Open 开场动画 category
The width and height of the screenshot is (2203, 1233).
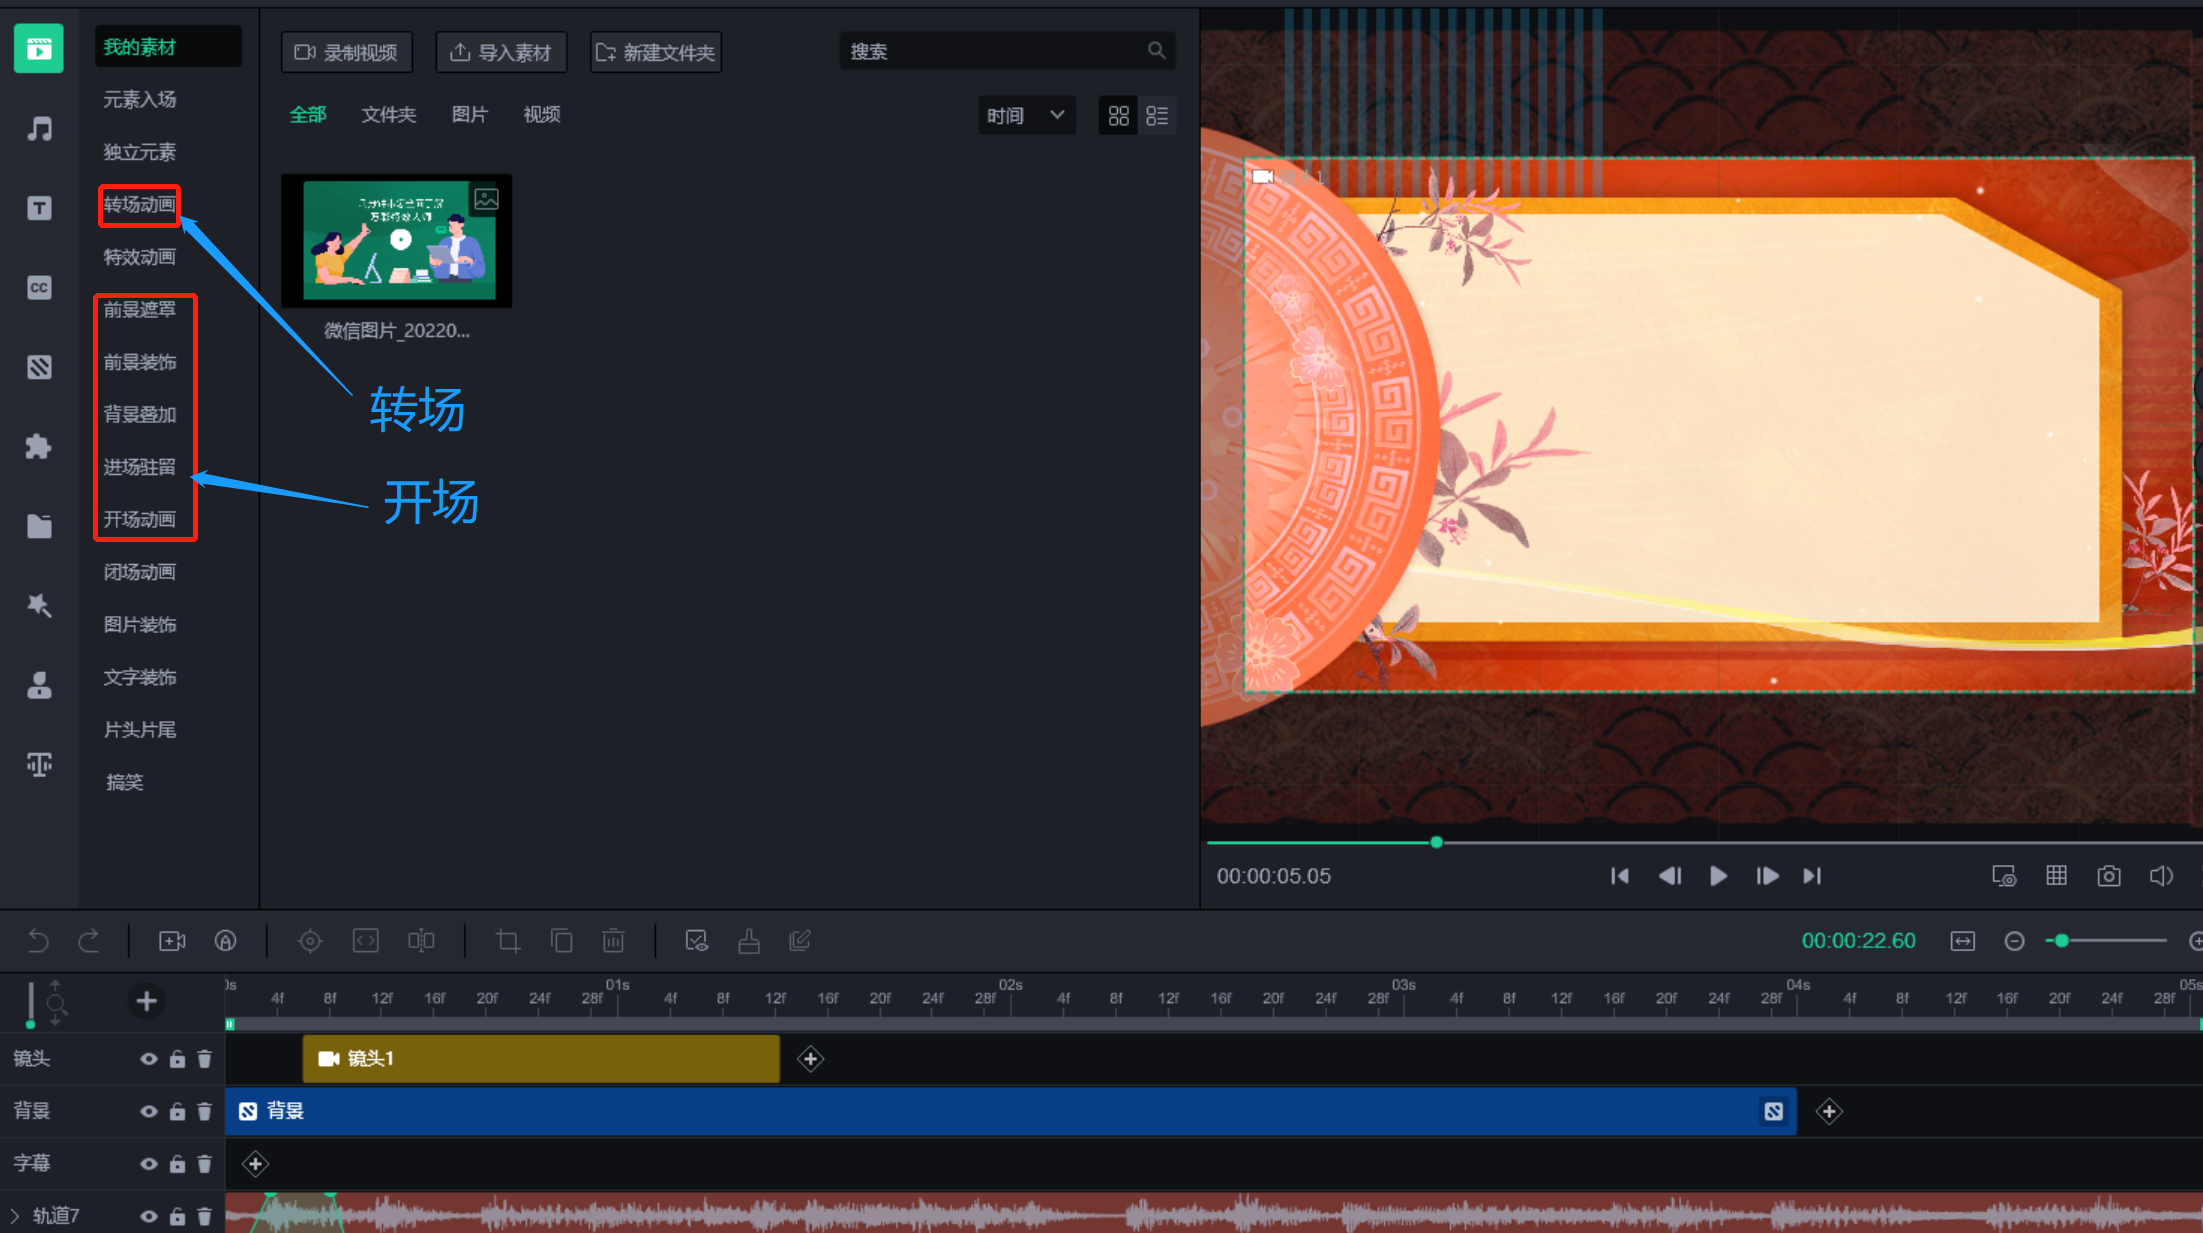coord(140,520)
